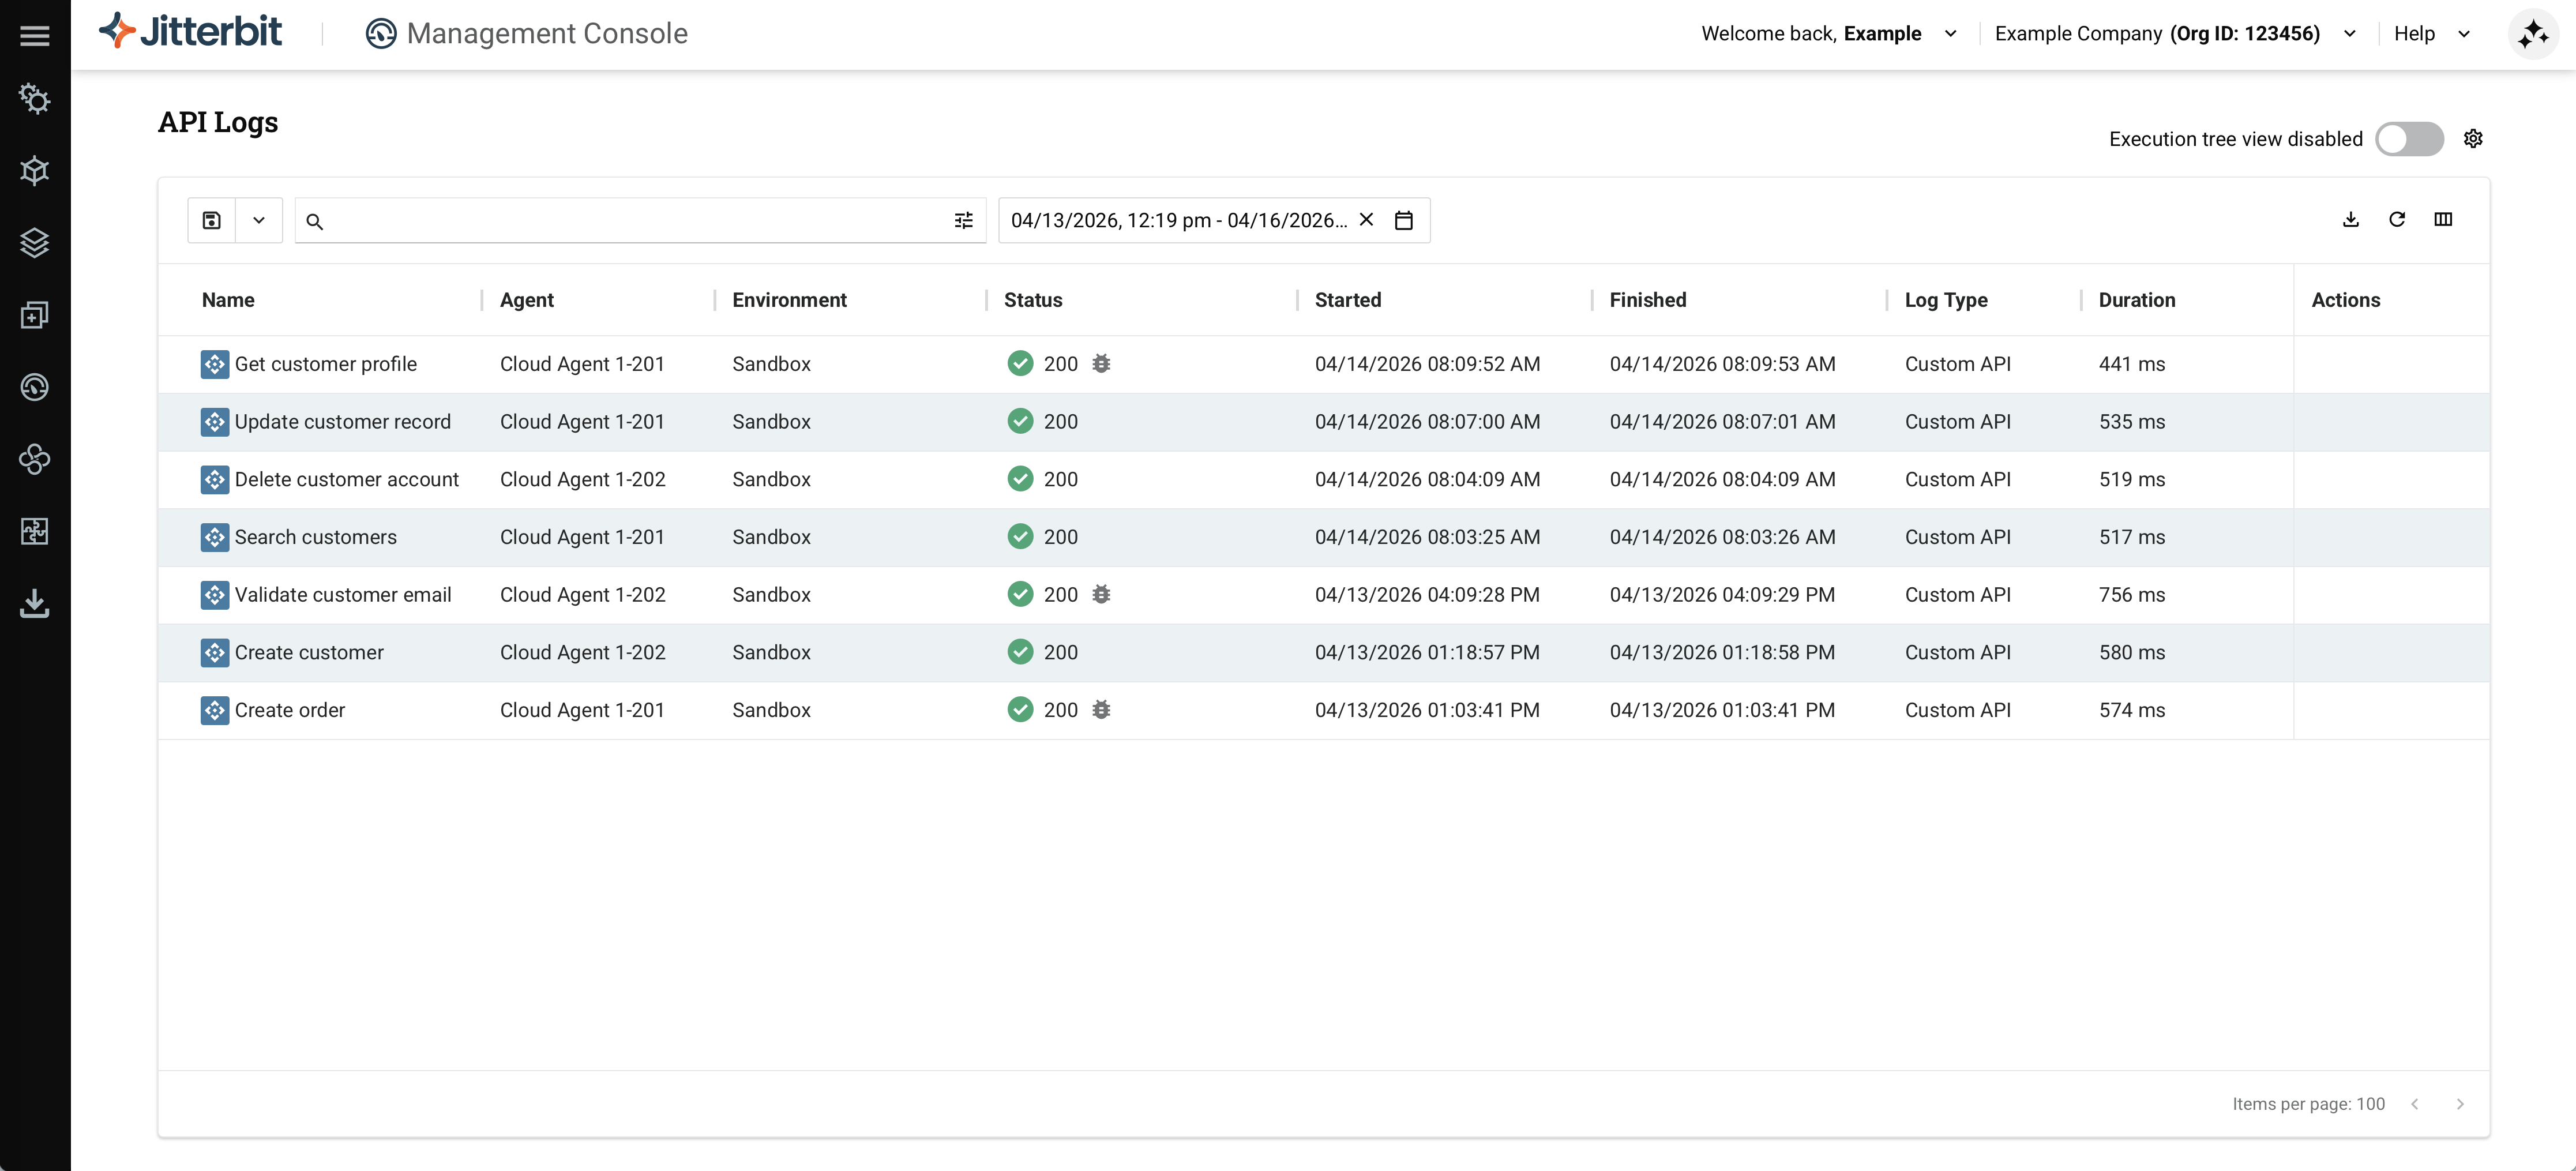Viewport: 2576px width, 1171px height.
Task: Sort by the Agent column header
Action: pos(526,300)
